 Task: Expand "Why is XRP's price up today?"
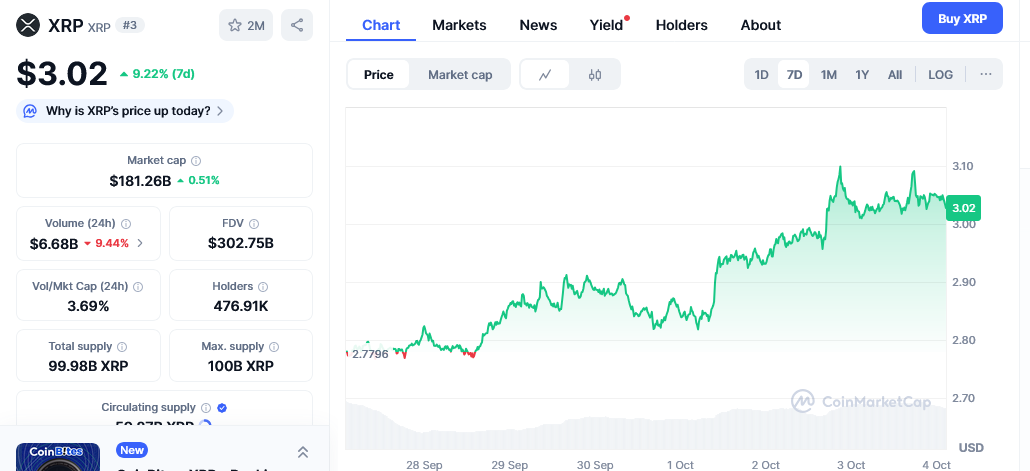click(x=125, y=111)
